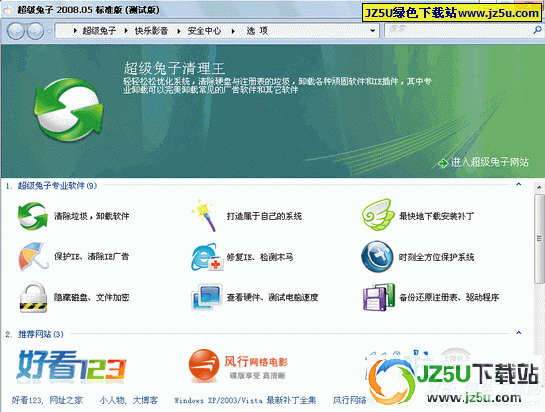Click 最快地下载安装补丁 label
This screenshot has width=545, height=412.
pos(436,216)
